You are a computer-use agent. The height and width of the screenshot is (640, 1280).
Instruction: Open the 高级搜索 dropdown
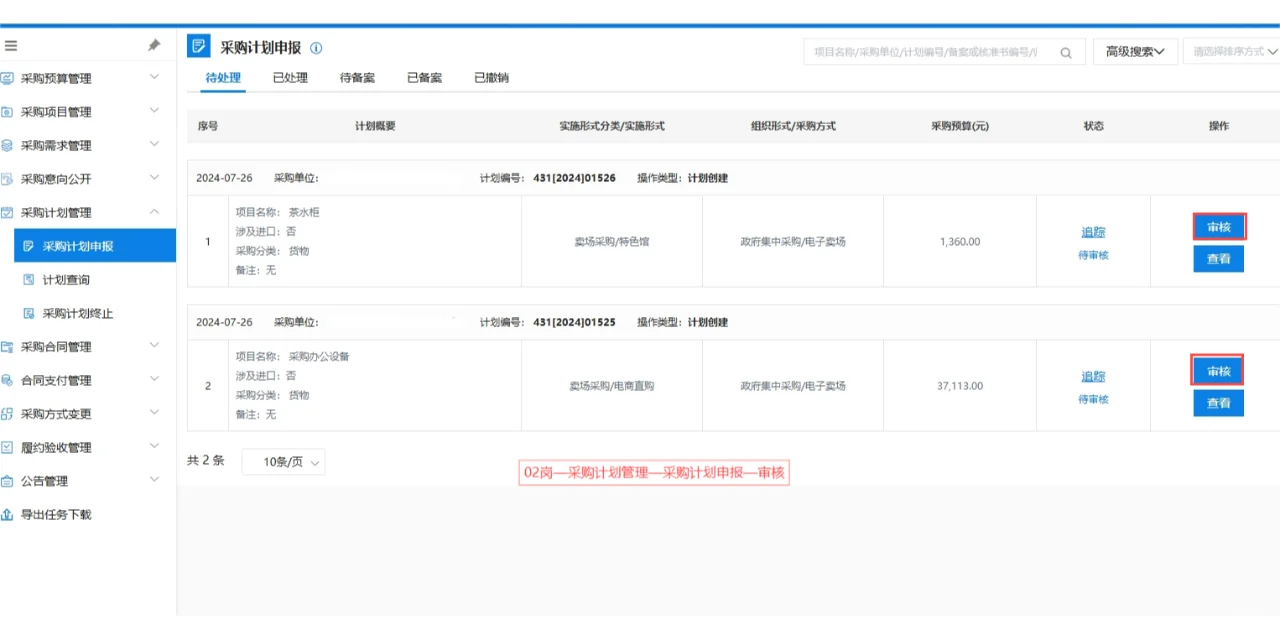1135,52
